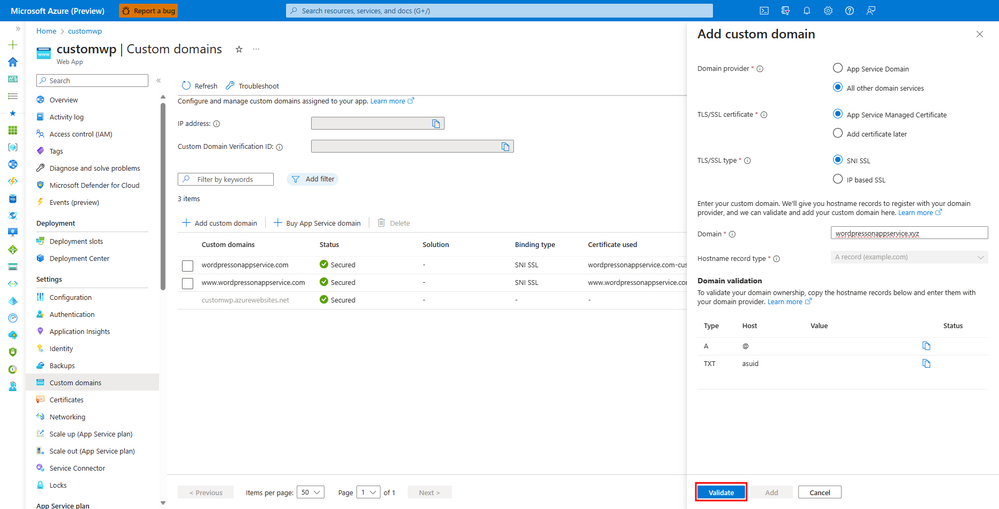Copy the TXT asuid record value
The image size is (999, 509).
point(926,364)
